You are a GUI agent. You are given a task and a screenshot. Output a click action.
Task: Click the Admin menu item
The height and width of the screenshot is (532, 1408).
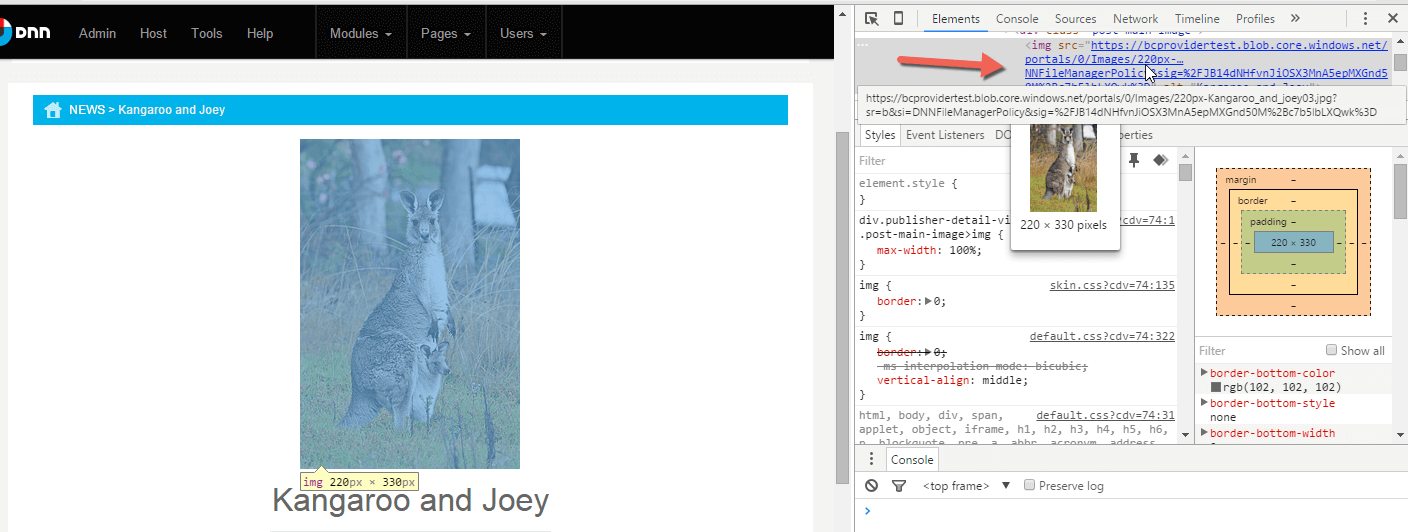pyautogui.click(x=98, y=33)
